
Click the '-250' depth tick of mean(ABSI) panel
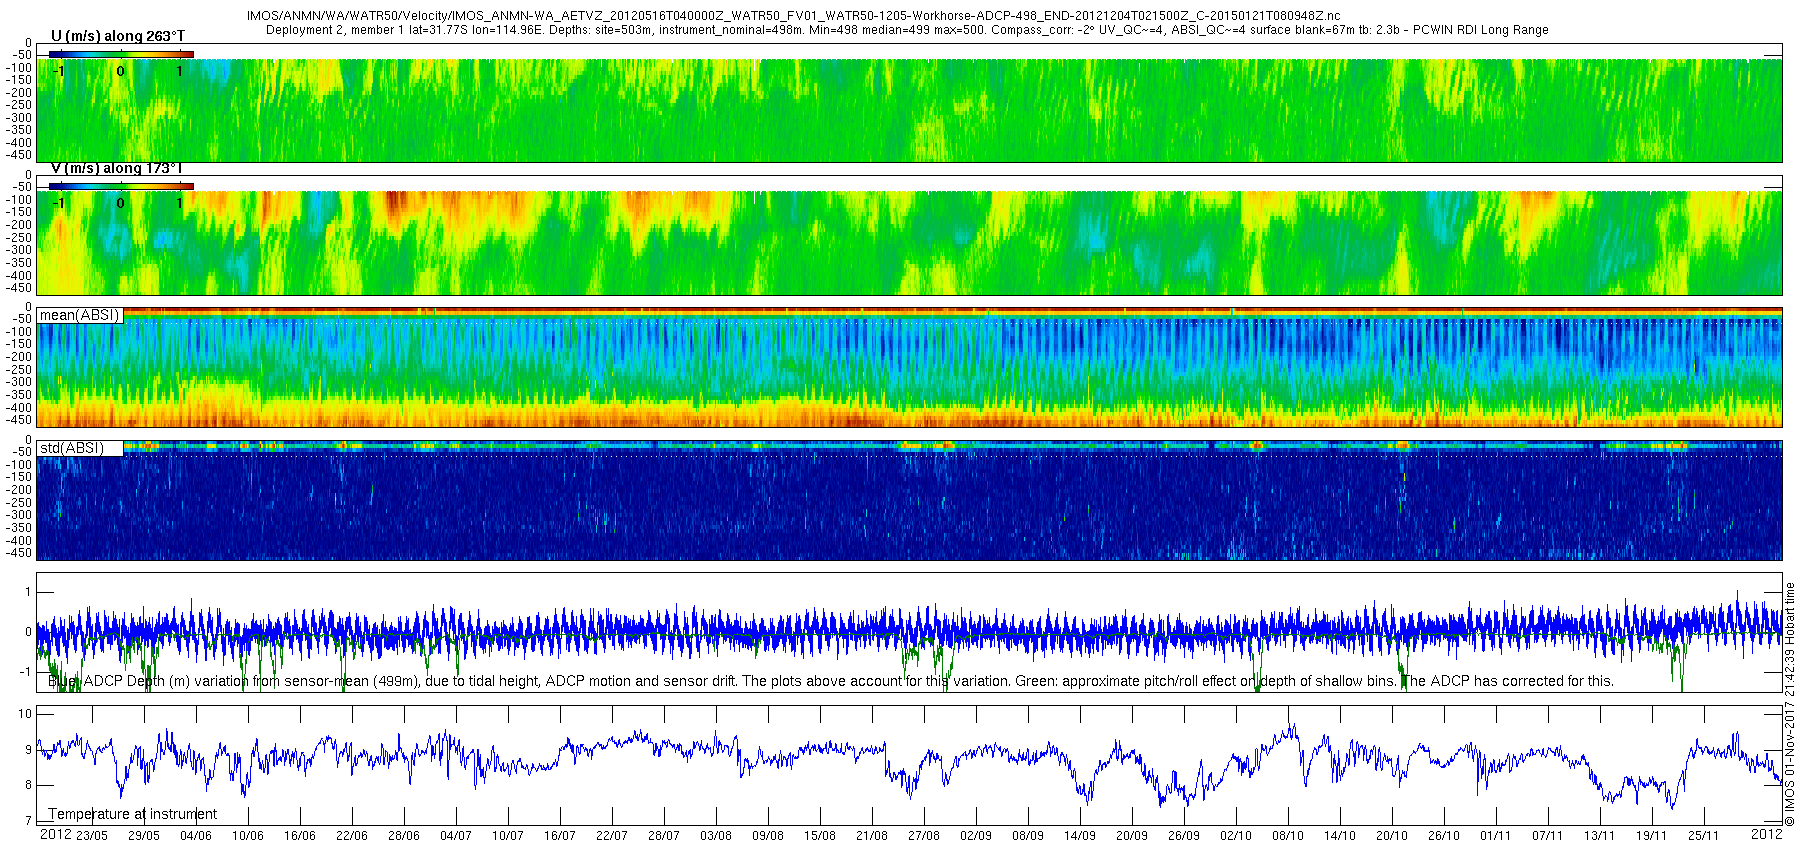[20, 370]
